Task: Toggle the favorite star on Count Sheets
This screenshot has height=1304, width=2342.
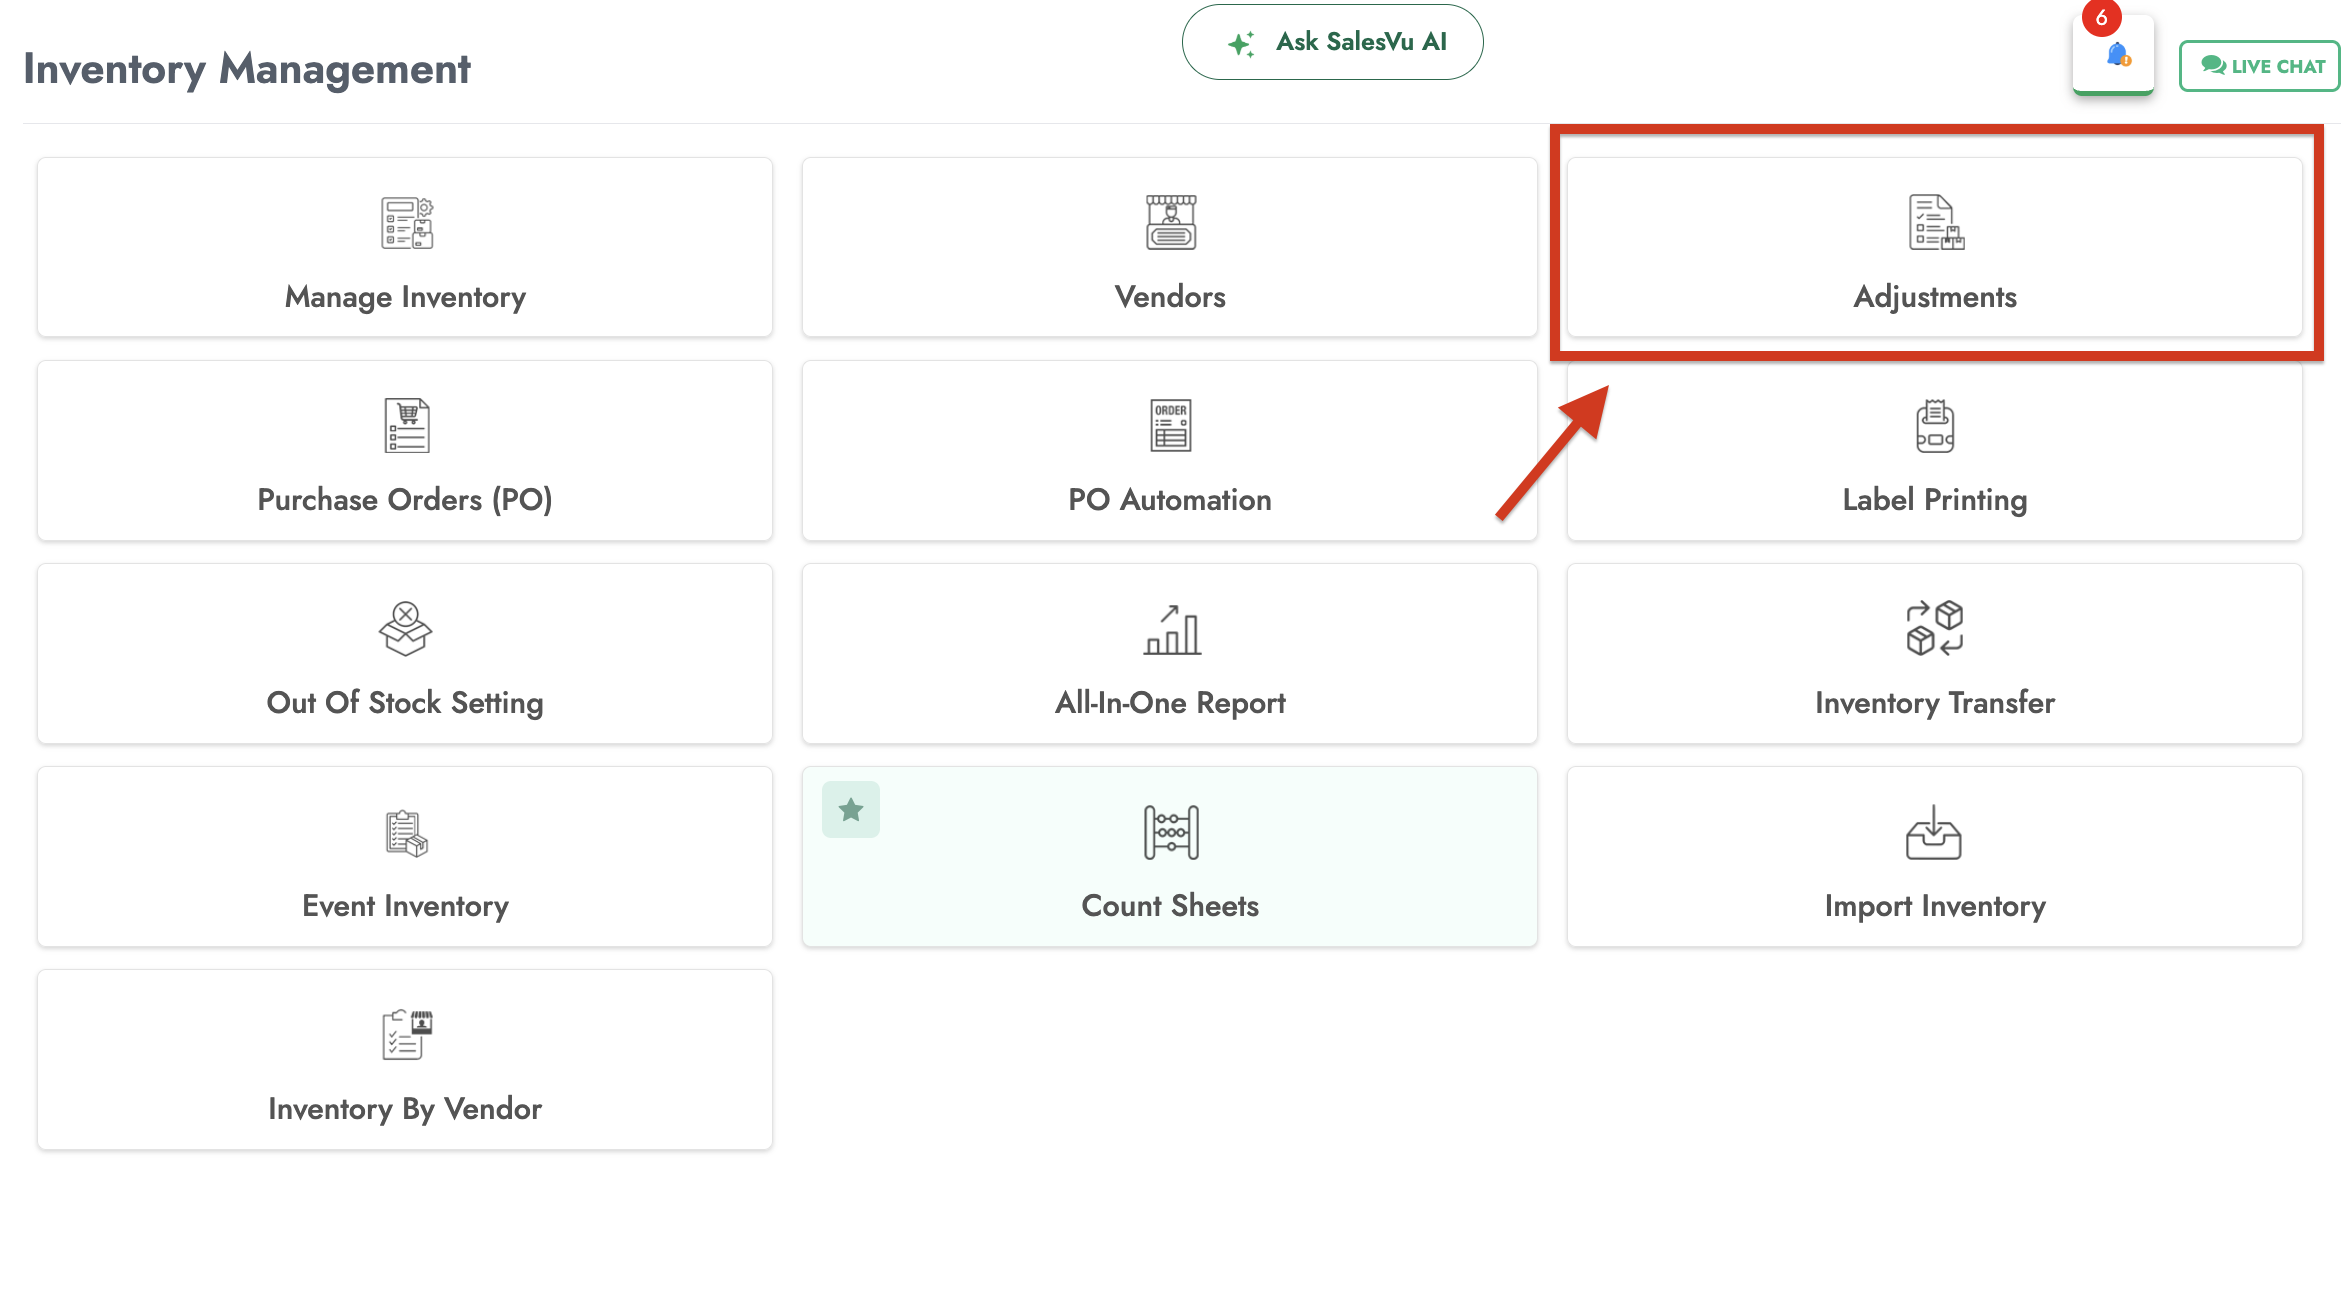Action: point(851,809)
